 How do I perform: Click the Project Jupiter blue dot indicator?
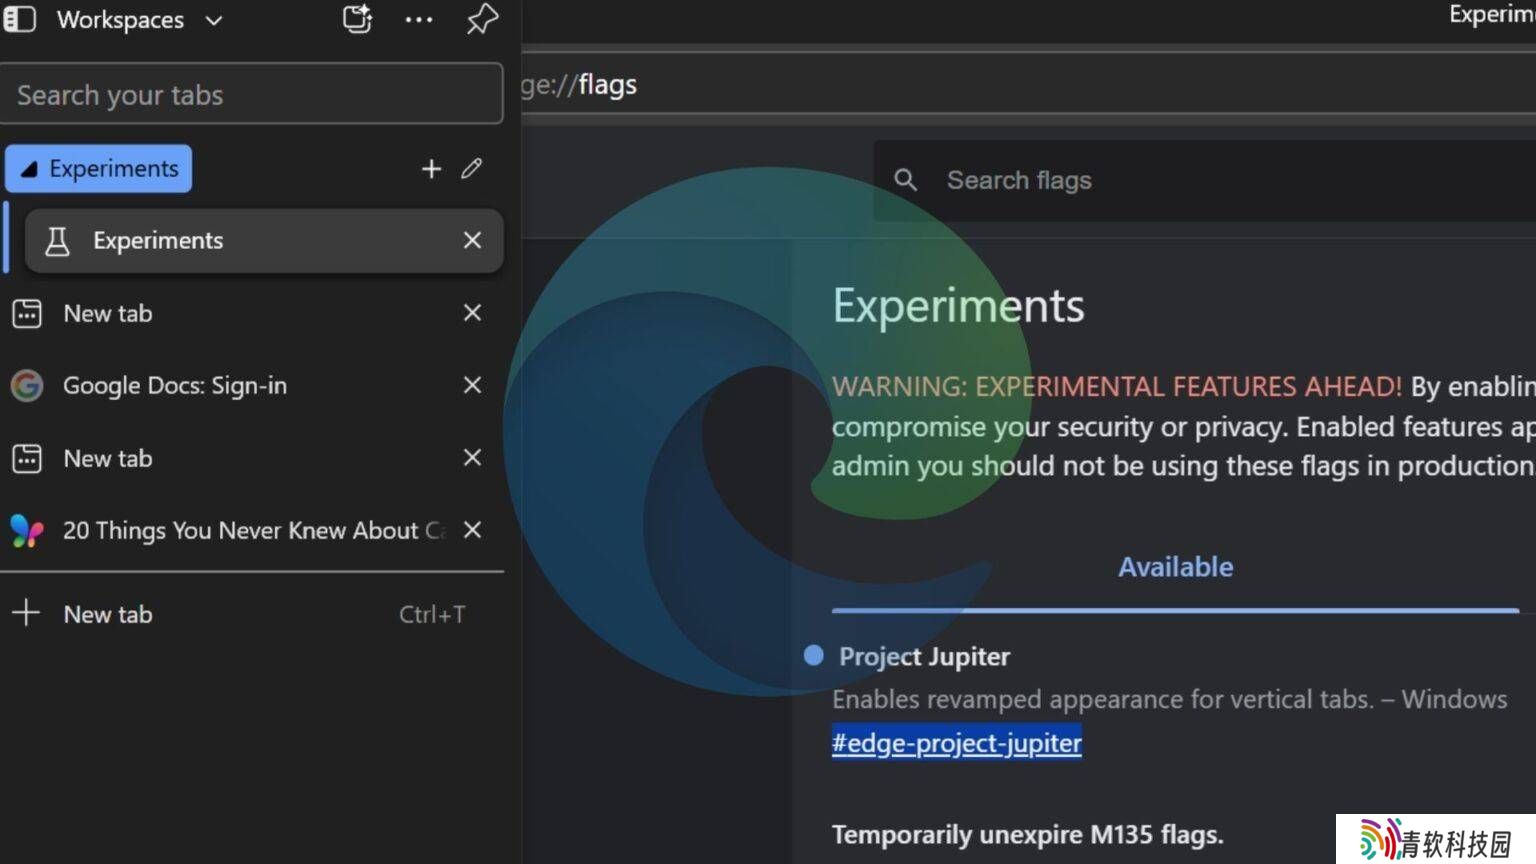click(814, 656)
